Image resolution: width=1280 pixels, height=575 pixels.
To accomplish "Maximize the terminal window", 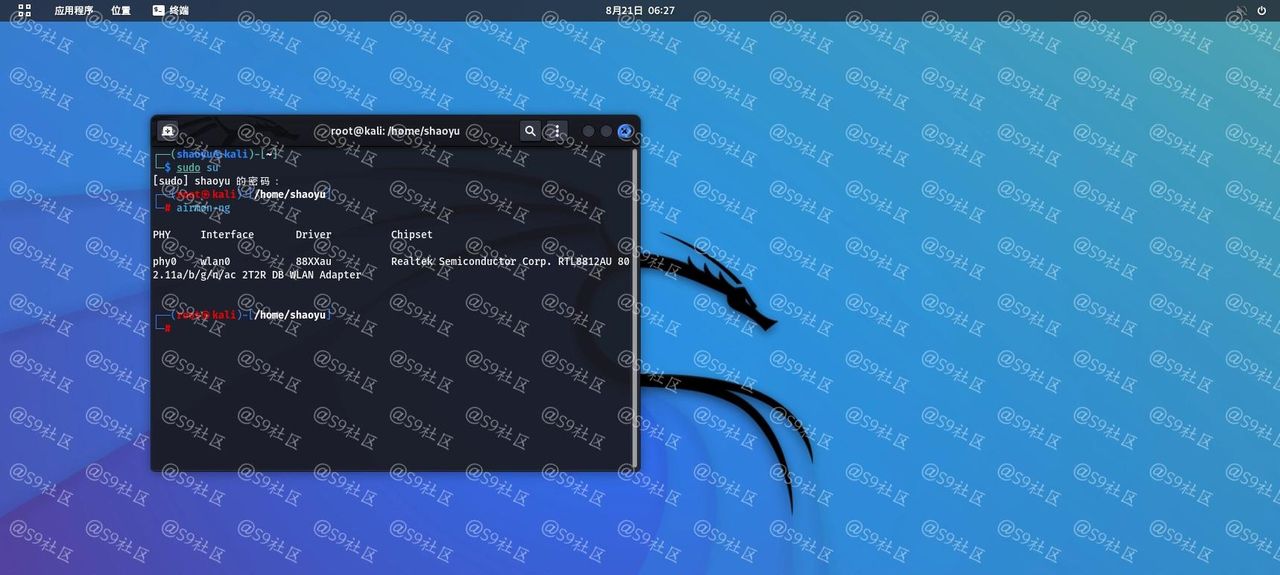I will (606, 131).
